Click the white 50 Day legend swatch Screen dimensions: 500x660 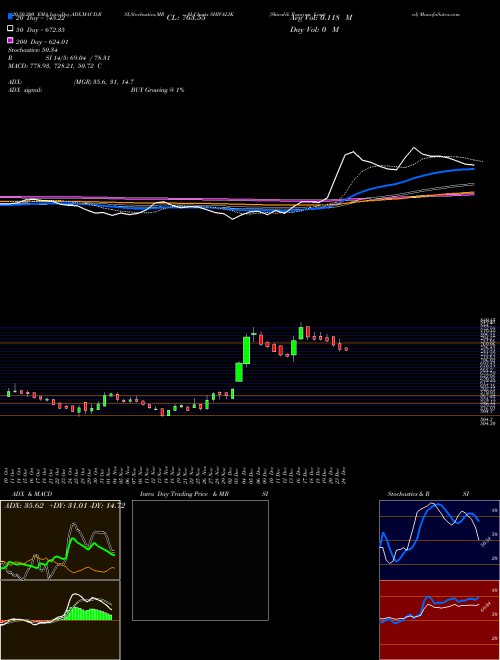10,29
